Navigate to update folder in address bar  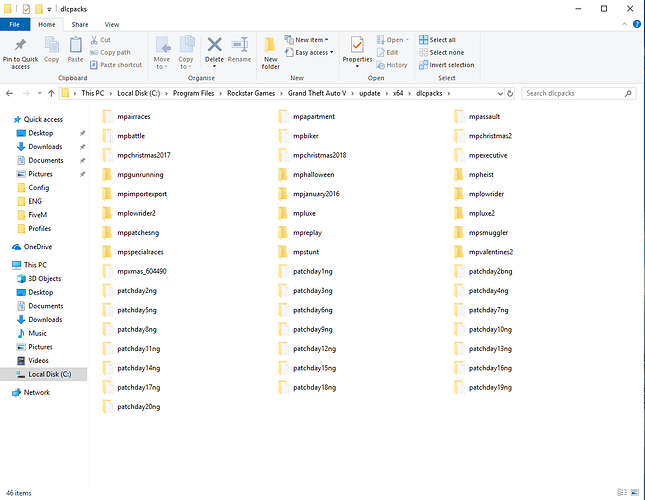369,93
